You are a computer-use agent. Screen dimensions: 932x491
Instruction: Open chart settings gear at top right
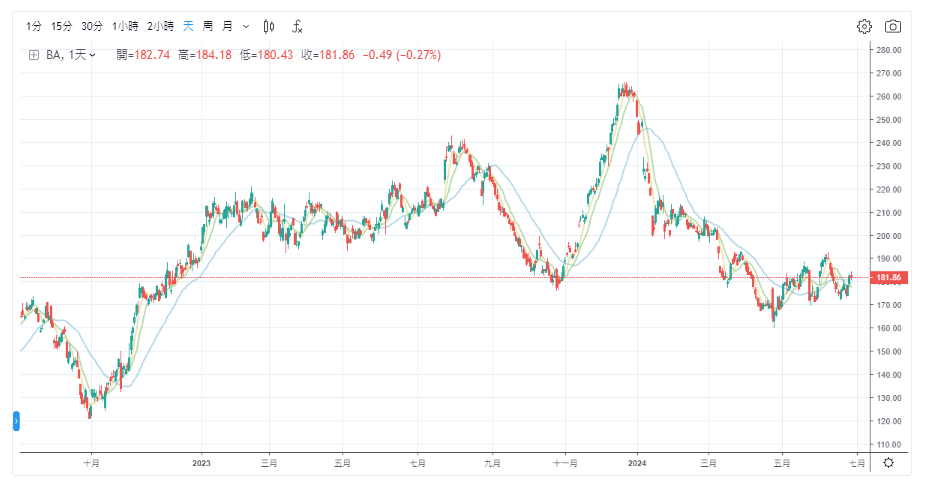point(864,26)
